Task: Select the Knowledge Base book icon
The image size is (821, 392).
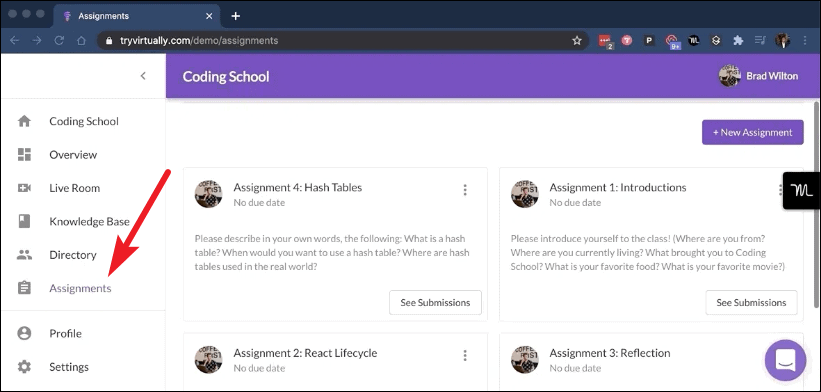Action: 24,221
